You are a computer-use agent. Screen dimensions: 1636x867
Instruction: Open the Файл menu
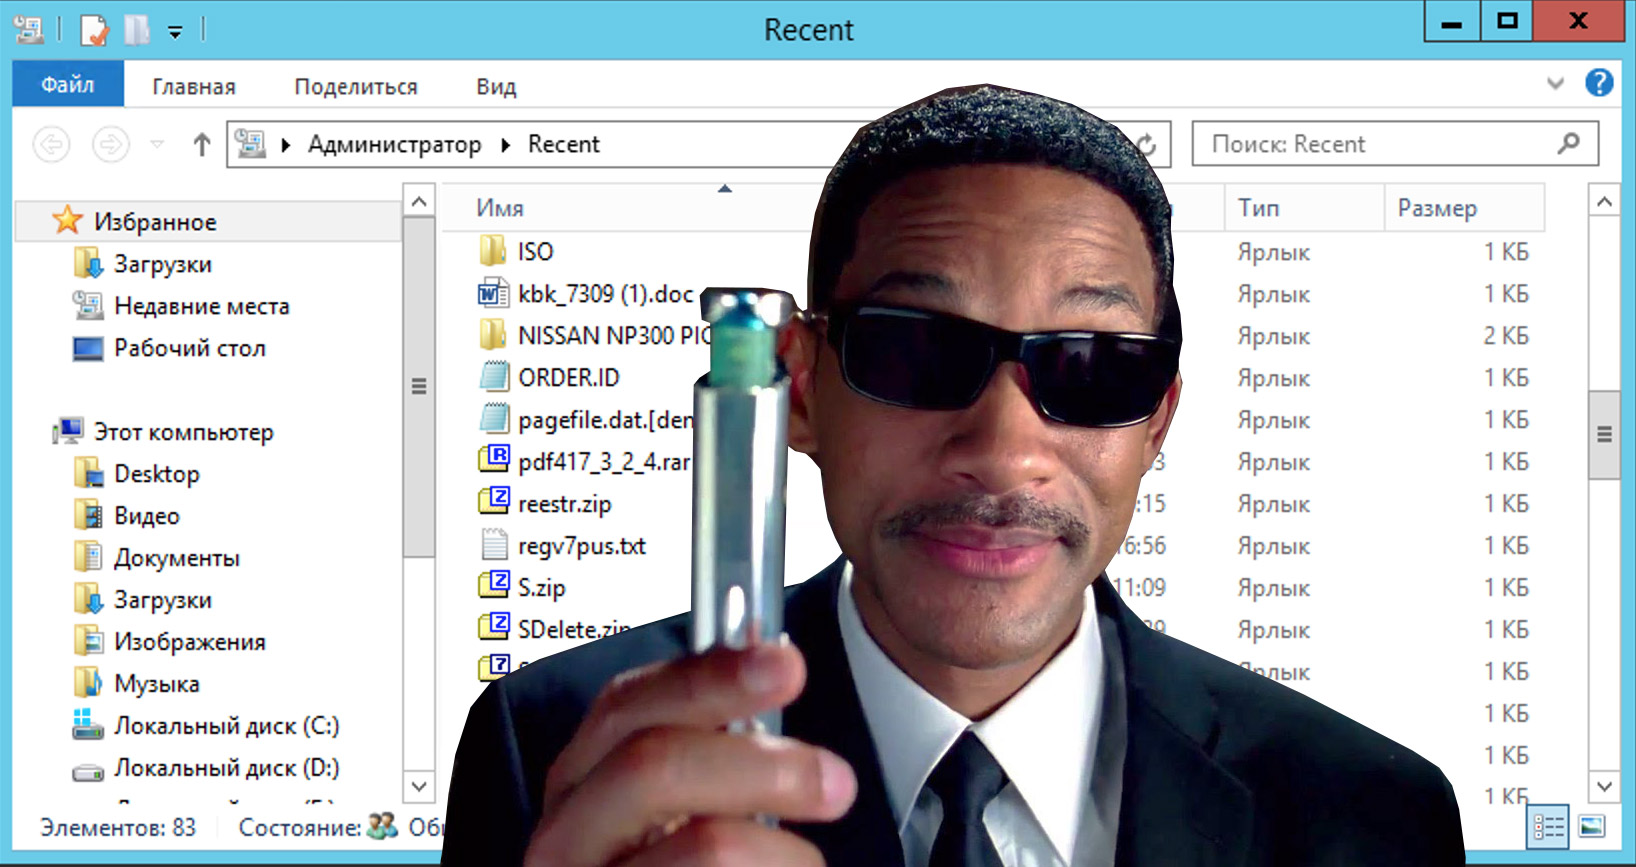pyautogui.click(x=68, y=85)
